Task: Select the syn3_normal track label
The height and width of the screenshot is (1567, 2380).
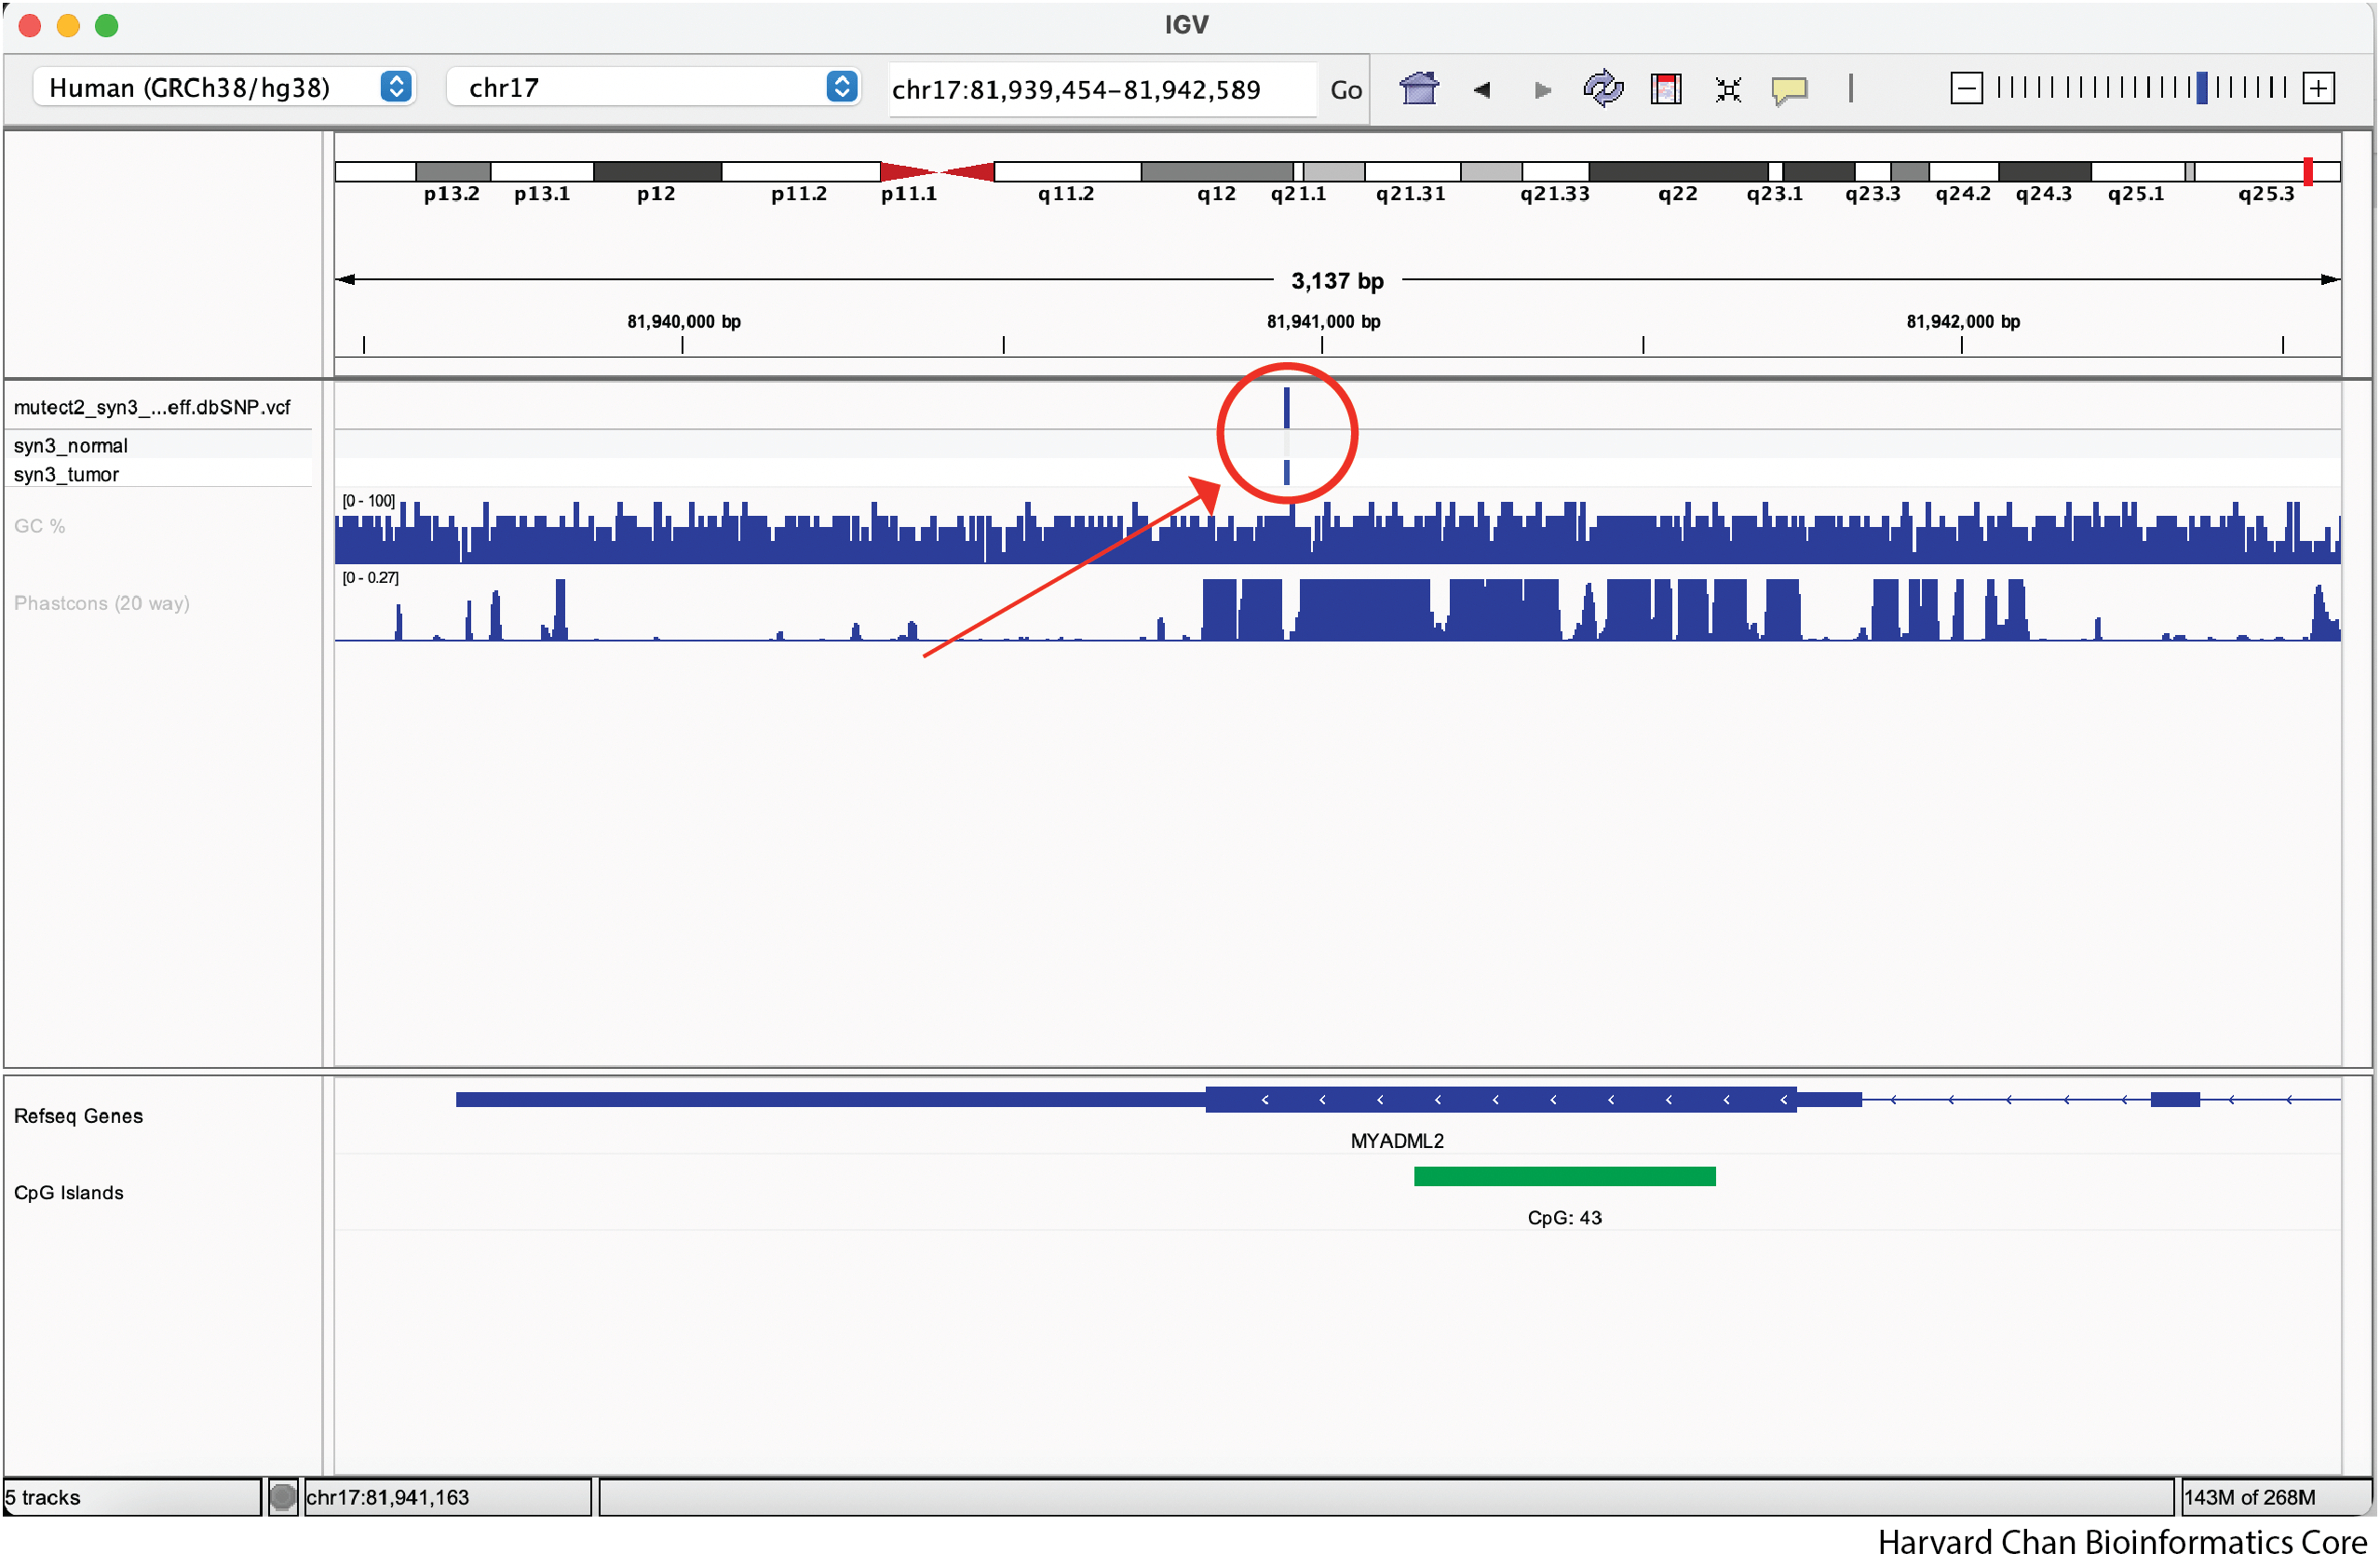Action: [70, 445]
